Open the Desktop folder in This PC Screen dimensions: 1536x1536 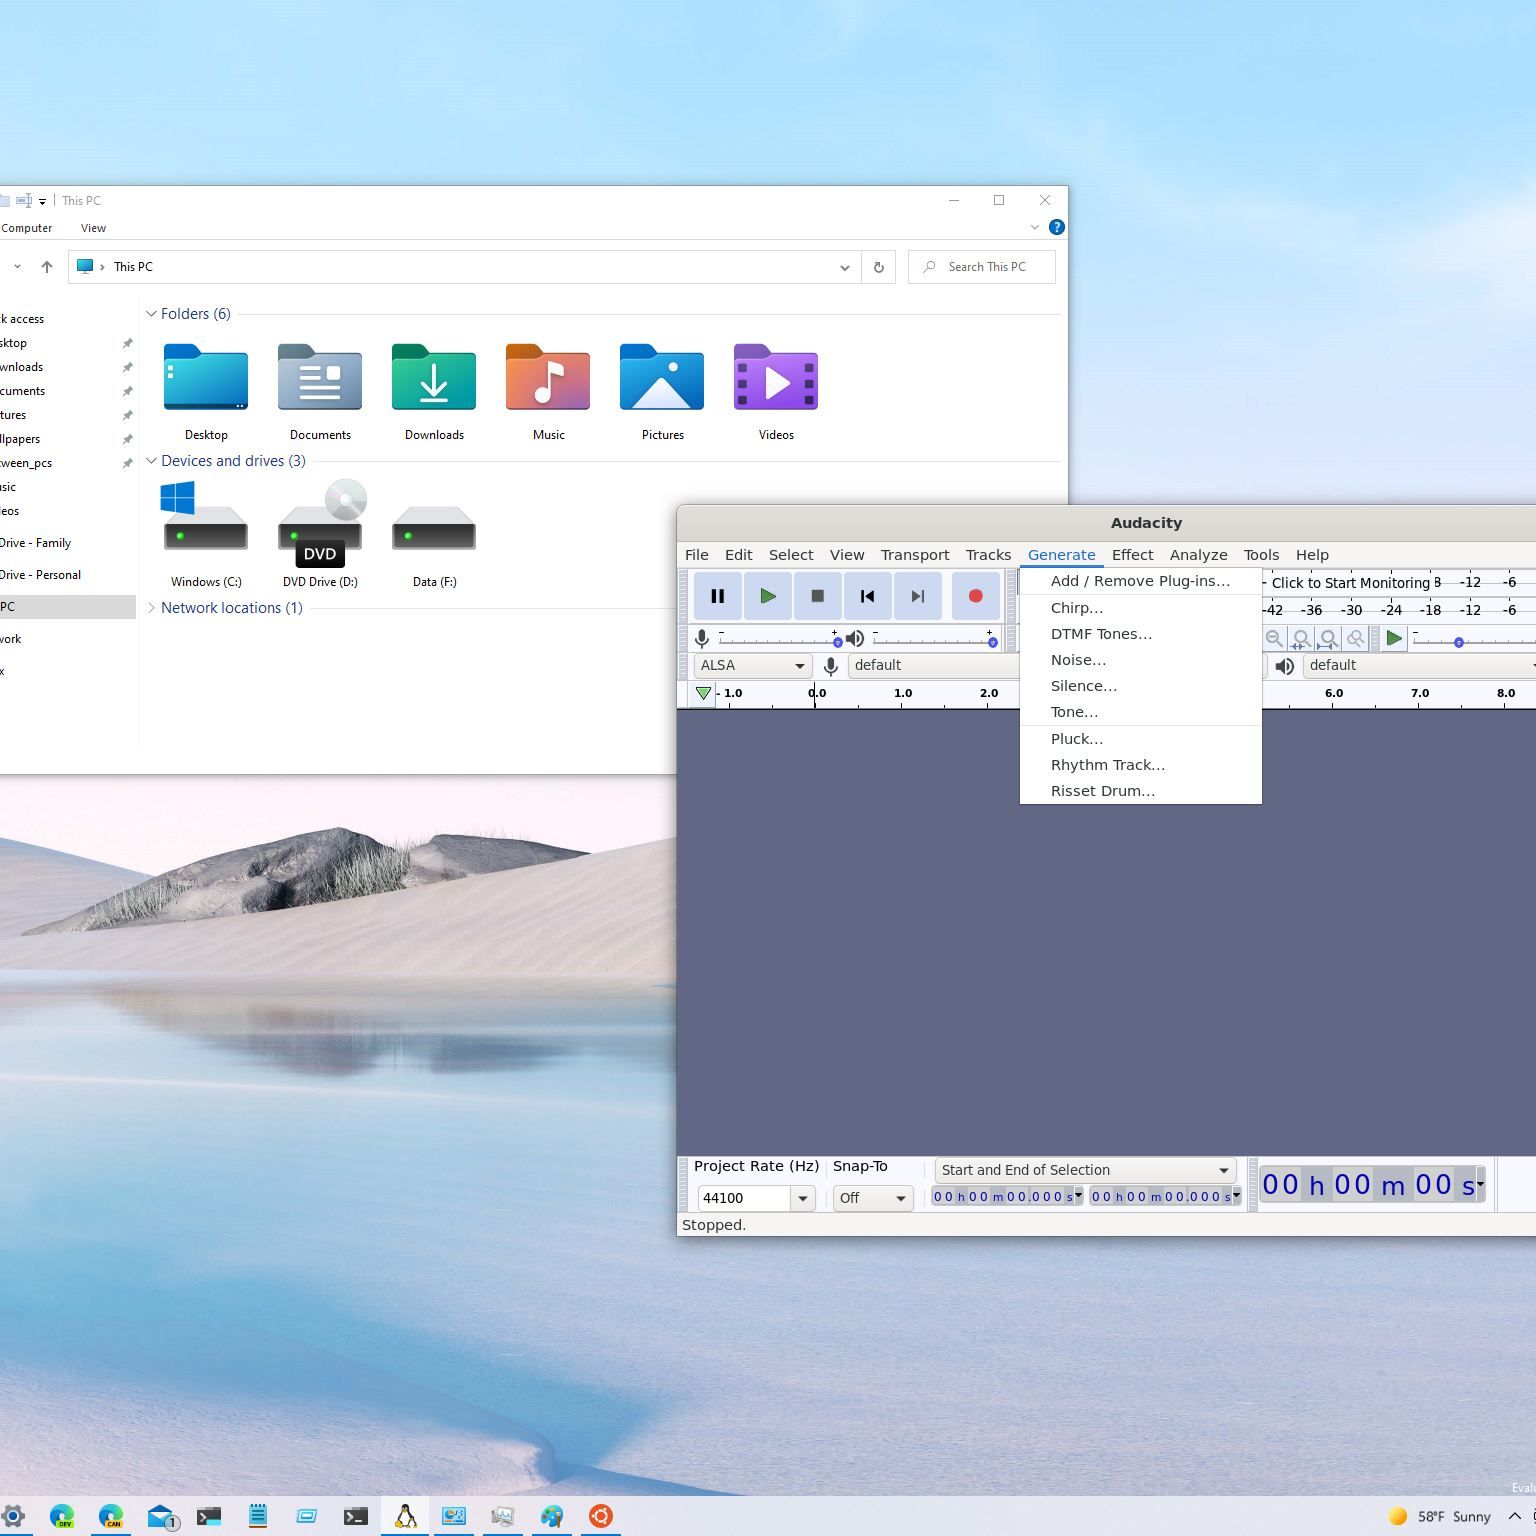[x=206, y=391]
